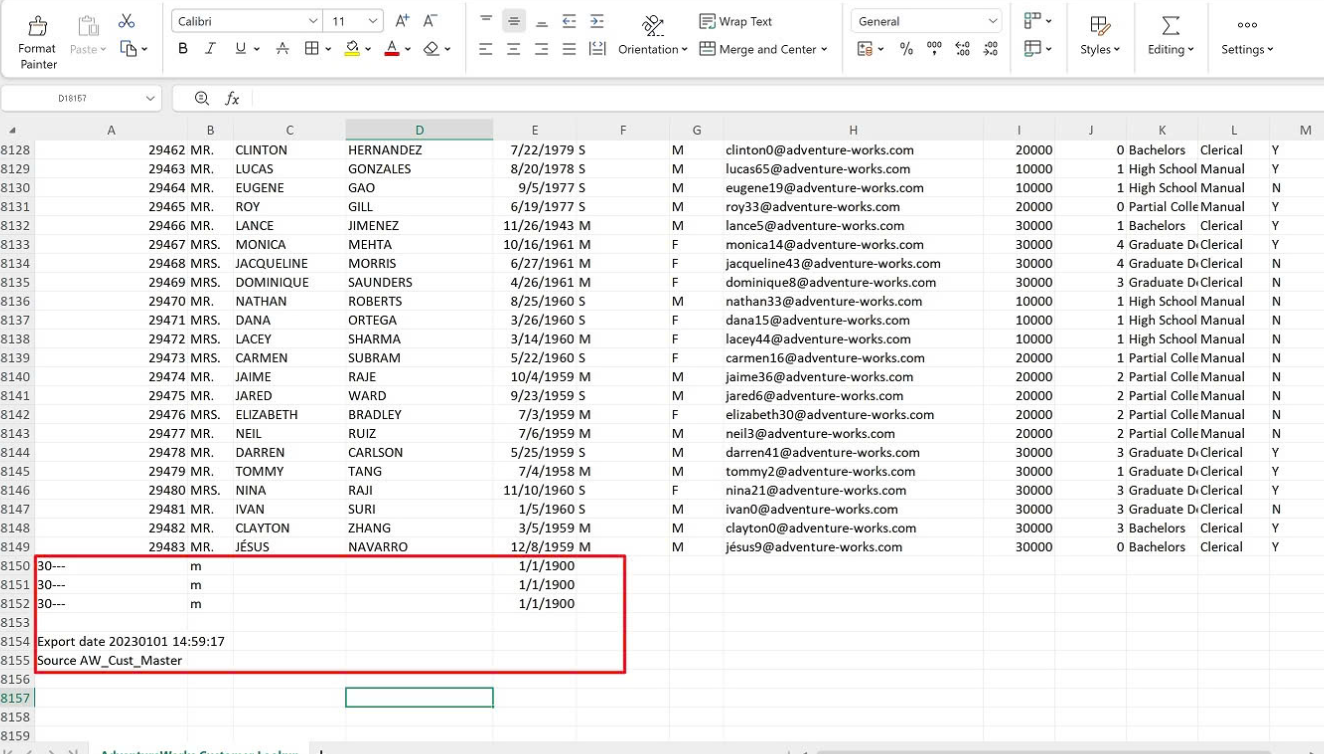Viewport: 1324px width, 754px height.
Task: Toggle italic formatting
Action: (210, 49)
